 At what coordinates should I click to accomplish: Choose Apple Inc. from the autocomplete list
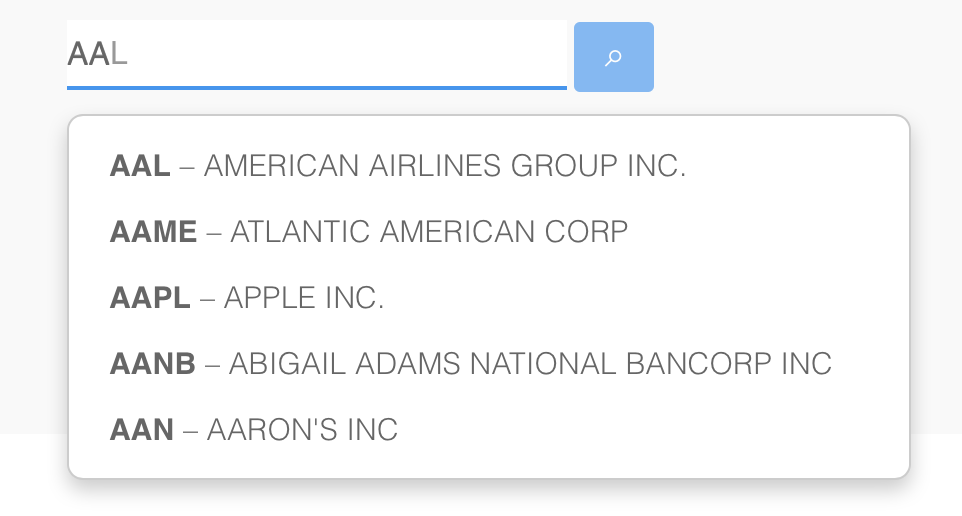coord(304,298)
